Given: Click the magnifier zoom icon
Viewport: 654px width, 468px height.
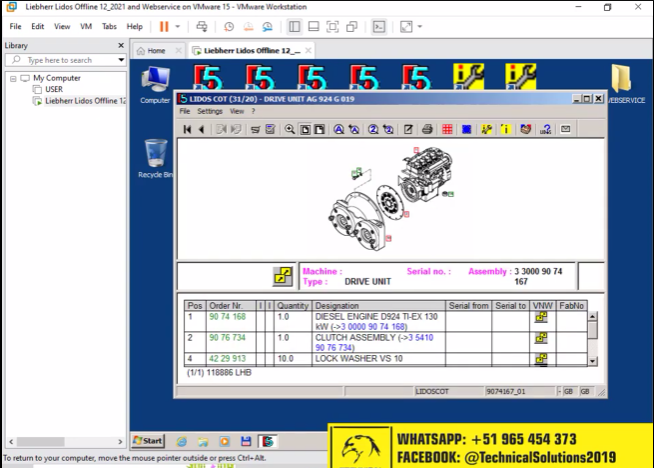Looking at the screenshot, I should (290, 129).
